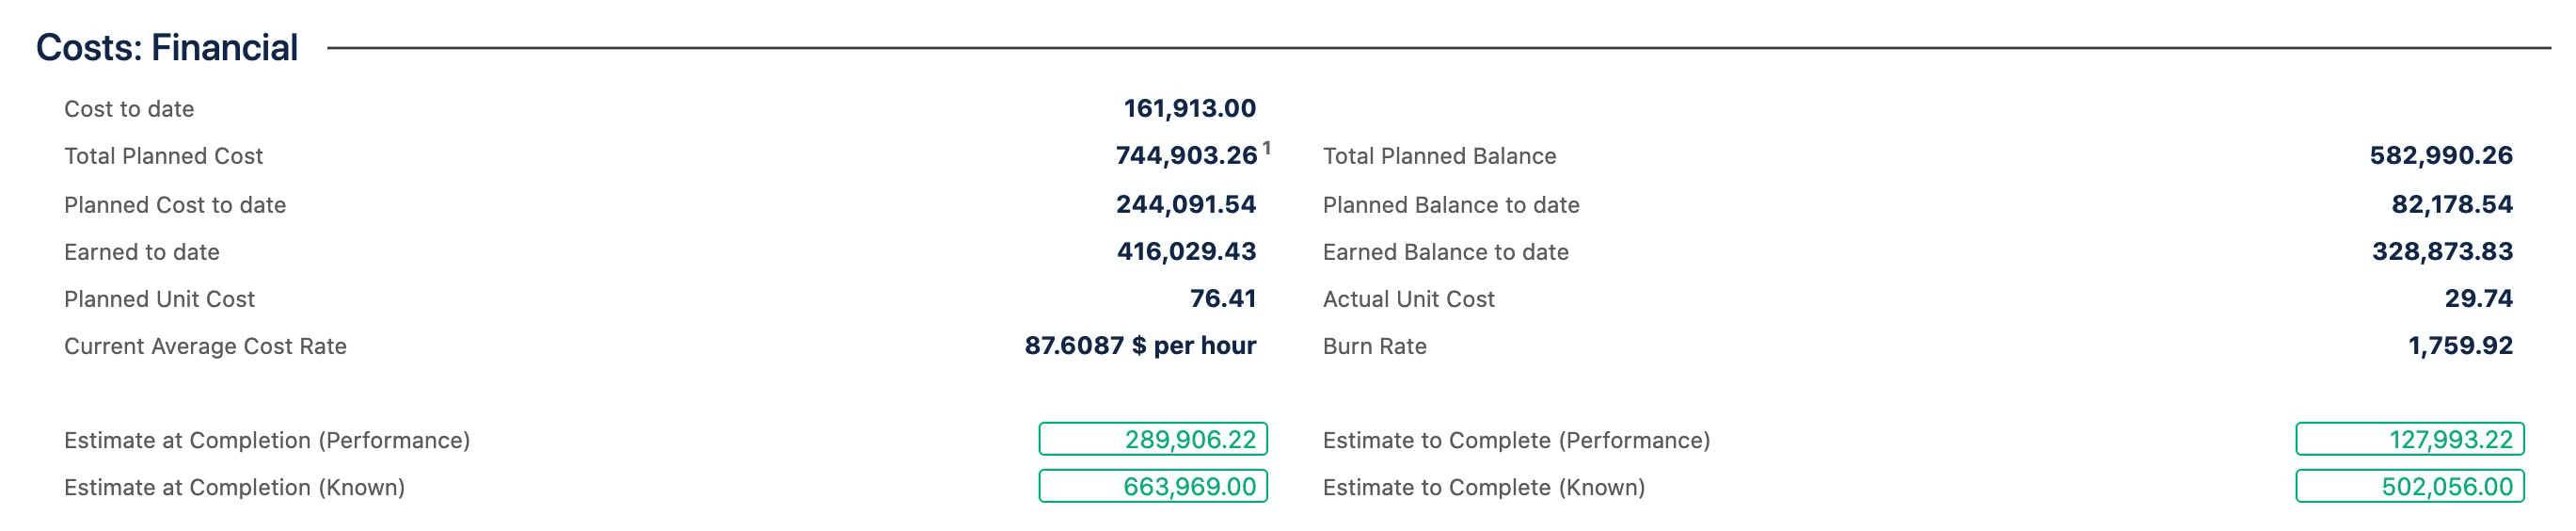2576x531 pixels.
Task: Click the Planned Balance to date value 82,178.54
Action: tap(2452, 204)
